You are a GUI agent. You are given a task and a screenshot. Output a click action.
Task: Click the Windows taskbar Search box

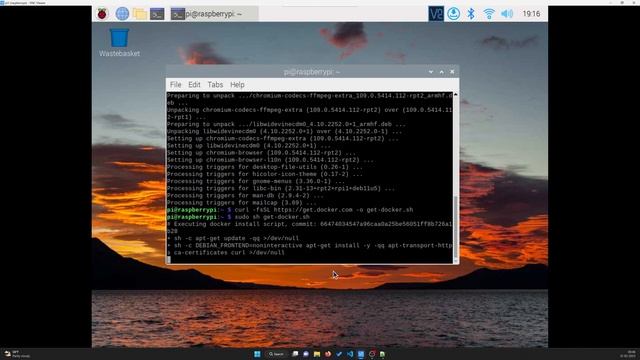[x=276, y=354]
